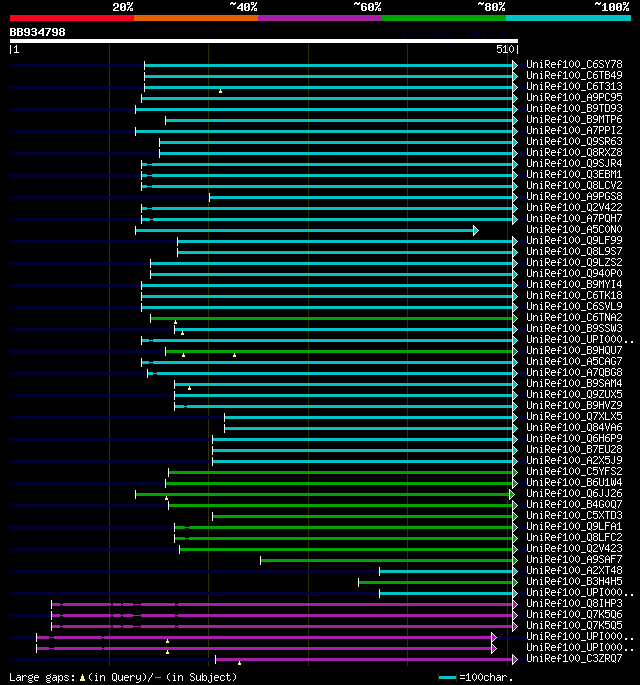
Task: Select the UniRef100_Q2V422 label
Action: click(x=574, y=207)
